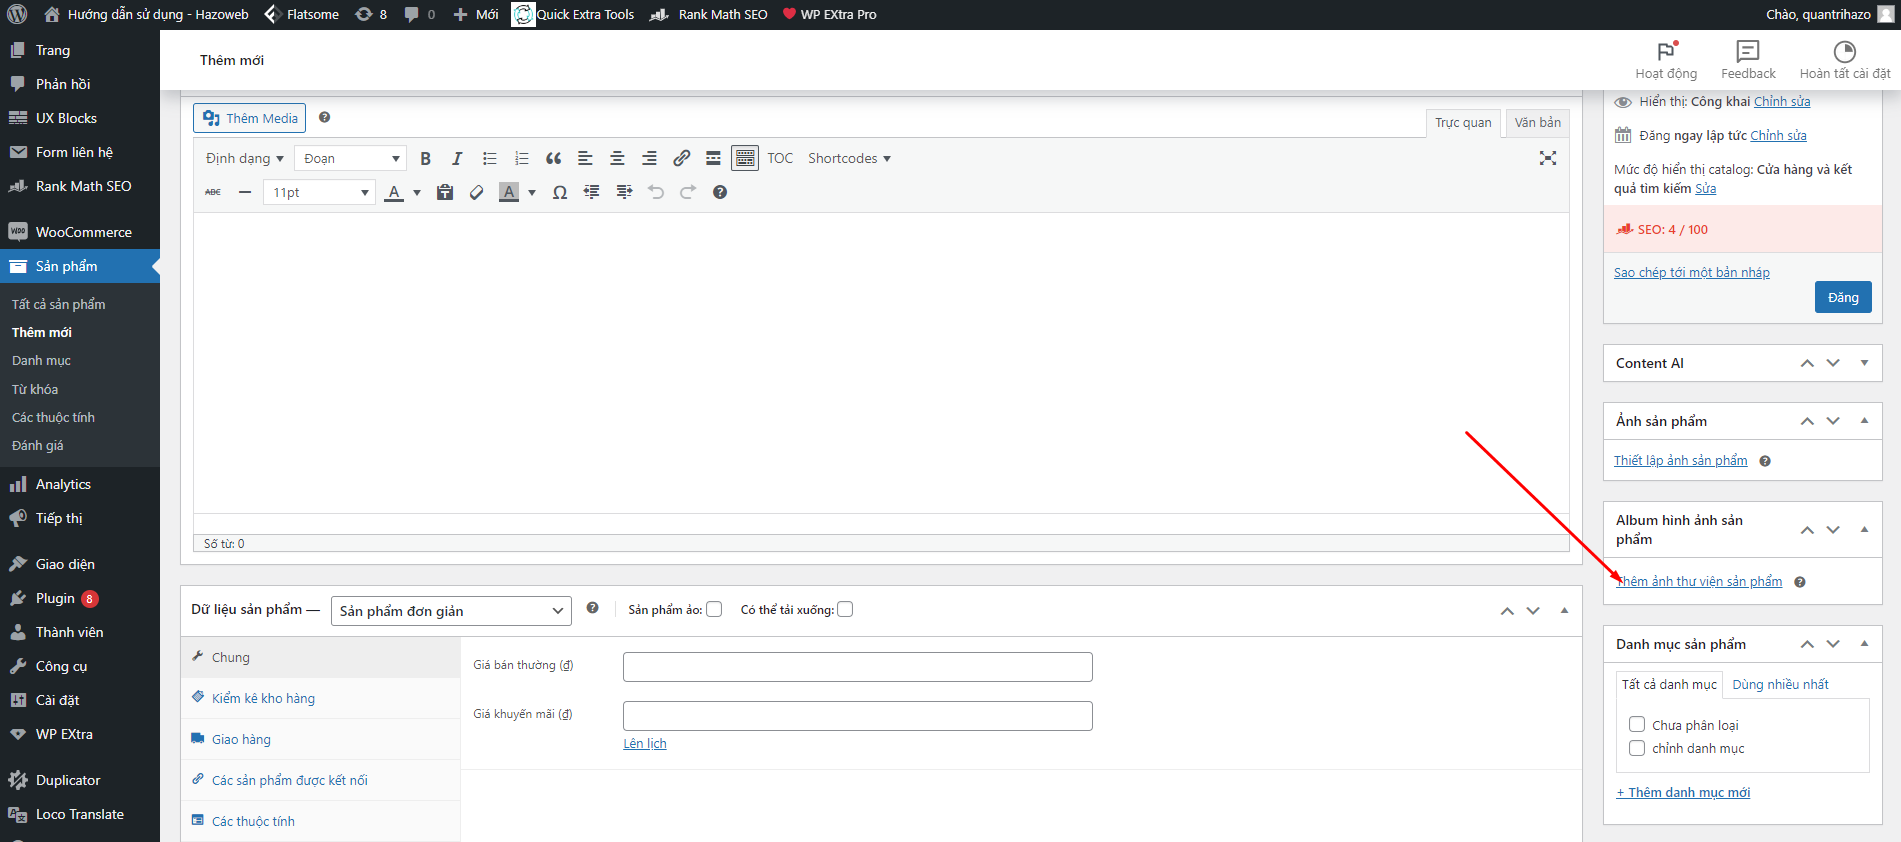Enable the Sản phẩm ảo checkbox
The height and width of the screenshot is (842, 1901).
click(714, 609)
